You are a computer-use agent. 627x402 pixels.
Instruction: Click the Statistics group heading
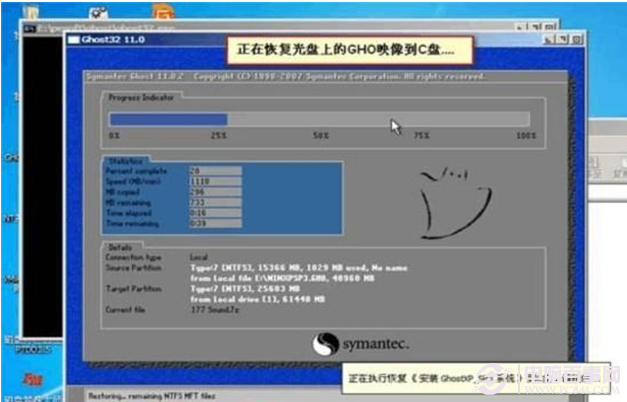click(x=126, y=161)
